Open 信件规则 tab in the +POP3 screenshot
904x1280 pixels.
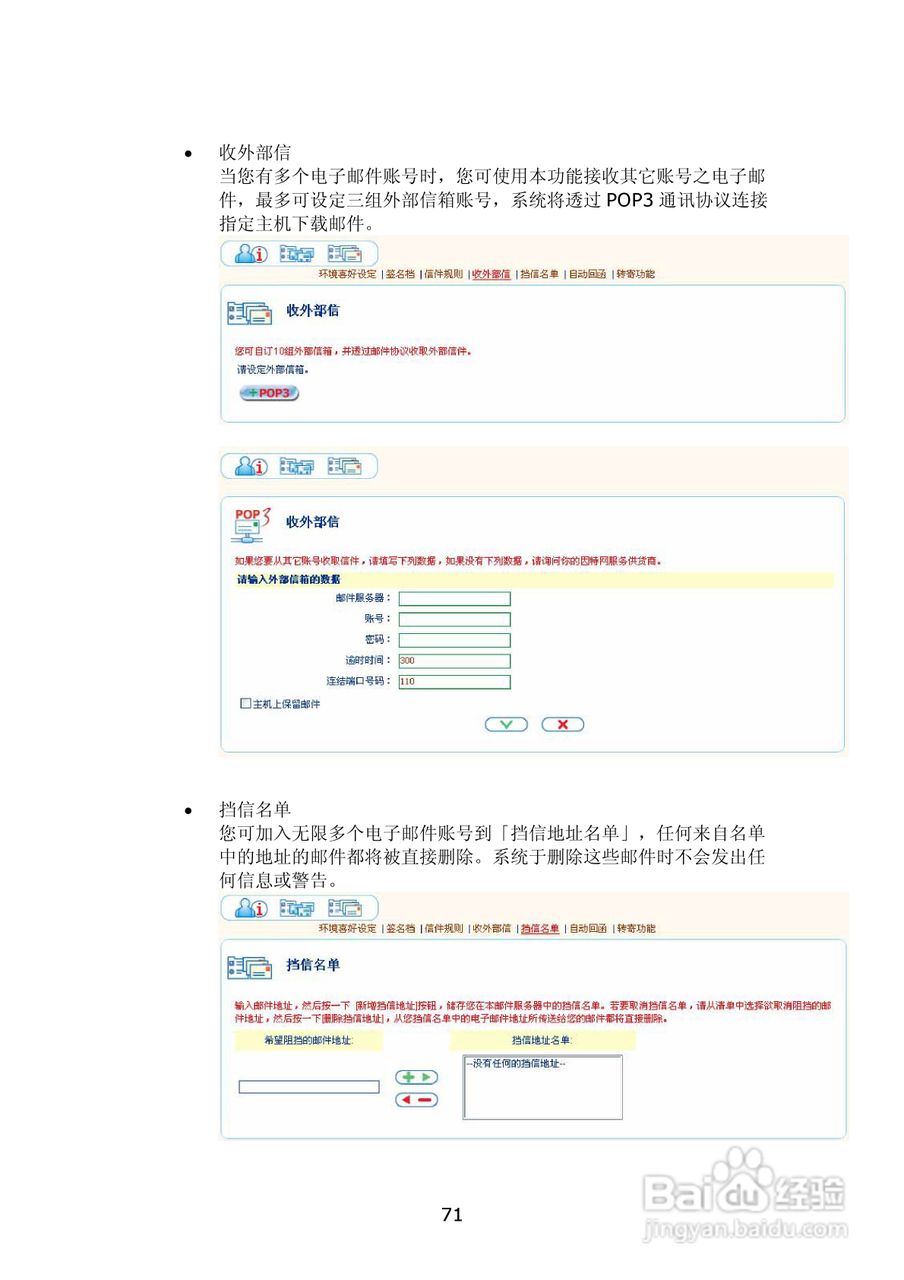pyautogui.click(x=443, y=274)
